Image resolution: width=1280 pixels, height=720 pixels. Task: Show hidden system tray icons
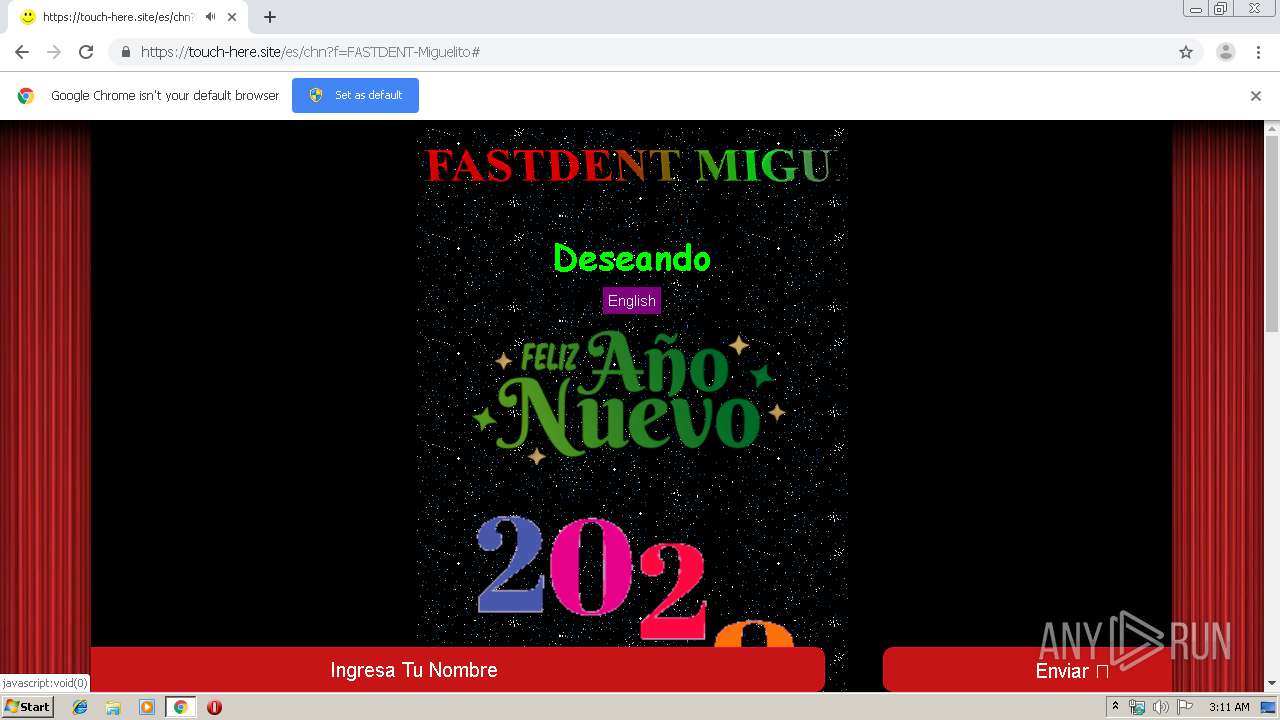pos(1115,707)
